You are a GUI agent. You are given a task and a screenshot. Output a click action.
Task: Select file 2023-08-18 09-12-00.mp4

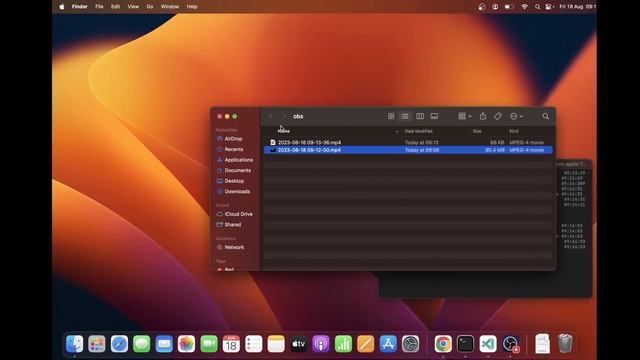point(309,150)
